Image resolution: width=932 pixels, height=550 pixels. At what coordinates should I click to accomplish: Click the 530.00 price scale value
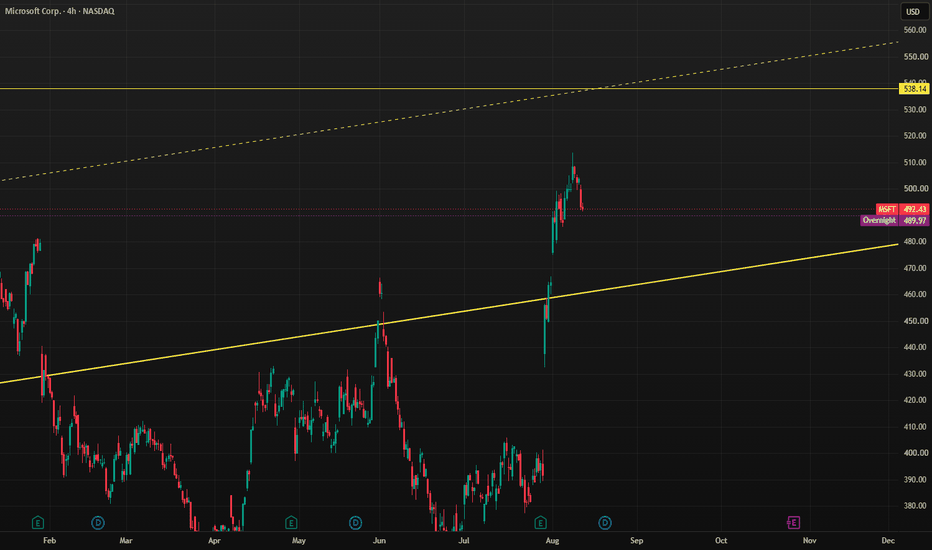pyautogui.click(x=915, y=109)
